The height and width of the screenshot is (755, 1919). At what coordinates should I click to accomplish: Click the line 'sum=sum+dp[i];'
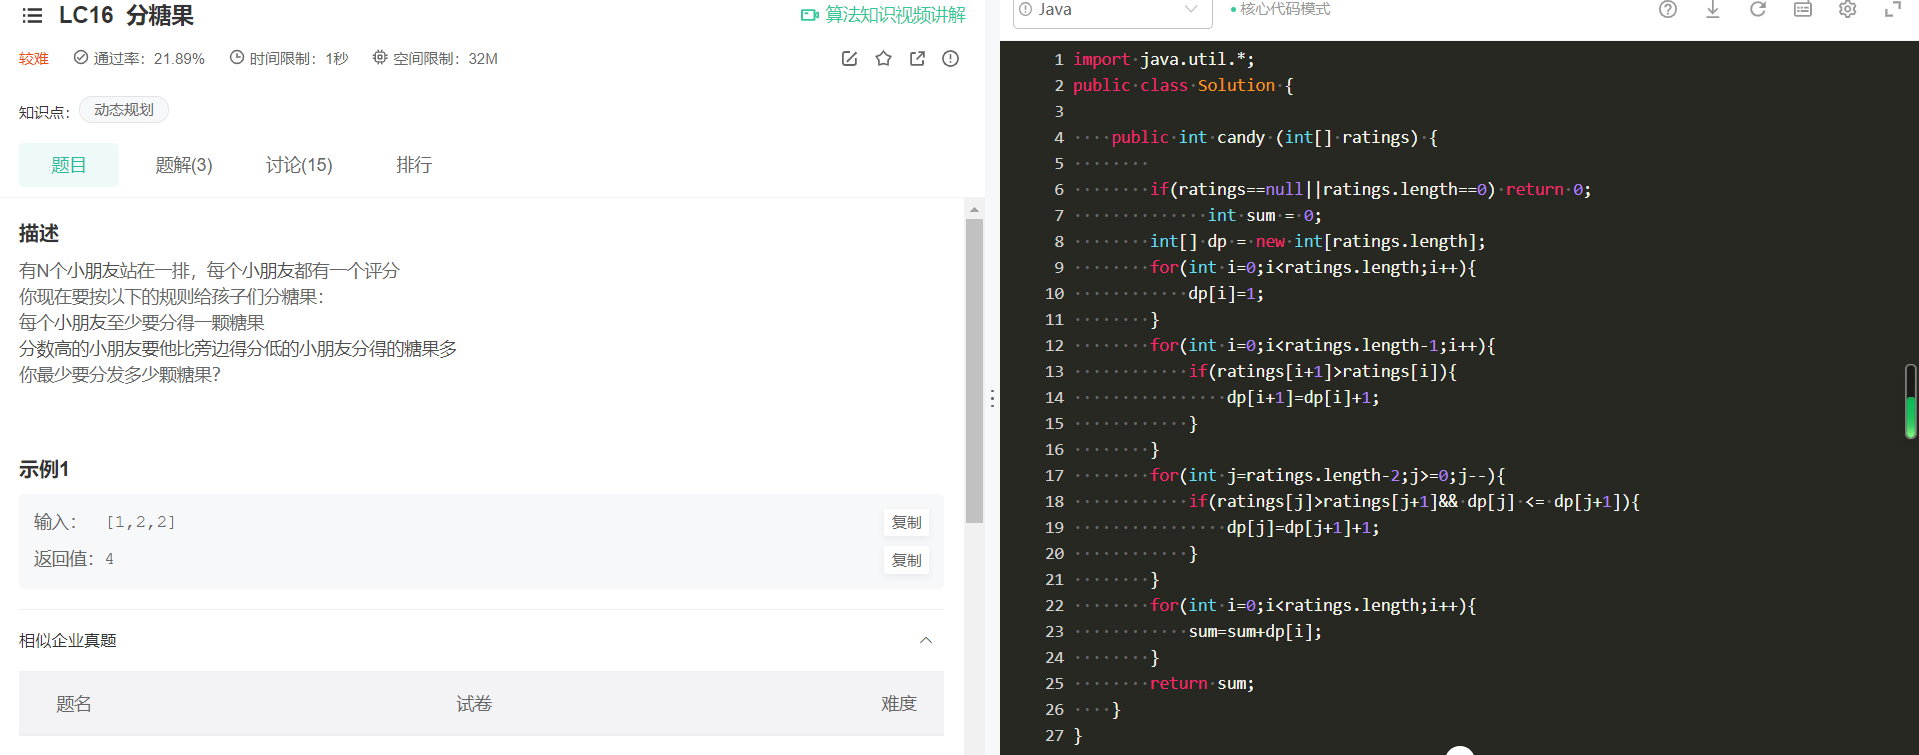coord(1255,631)
